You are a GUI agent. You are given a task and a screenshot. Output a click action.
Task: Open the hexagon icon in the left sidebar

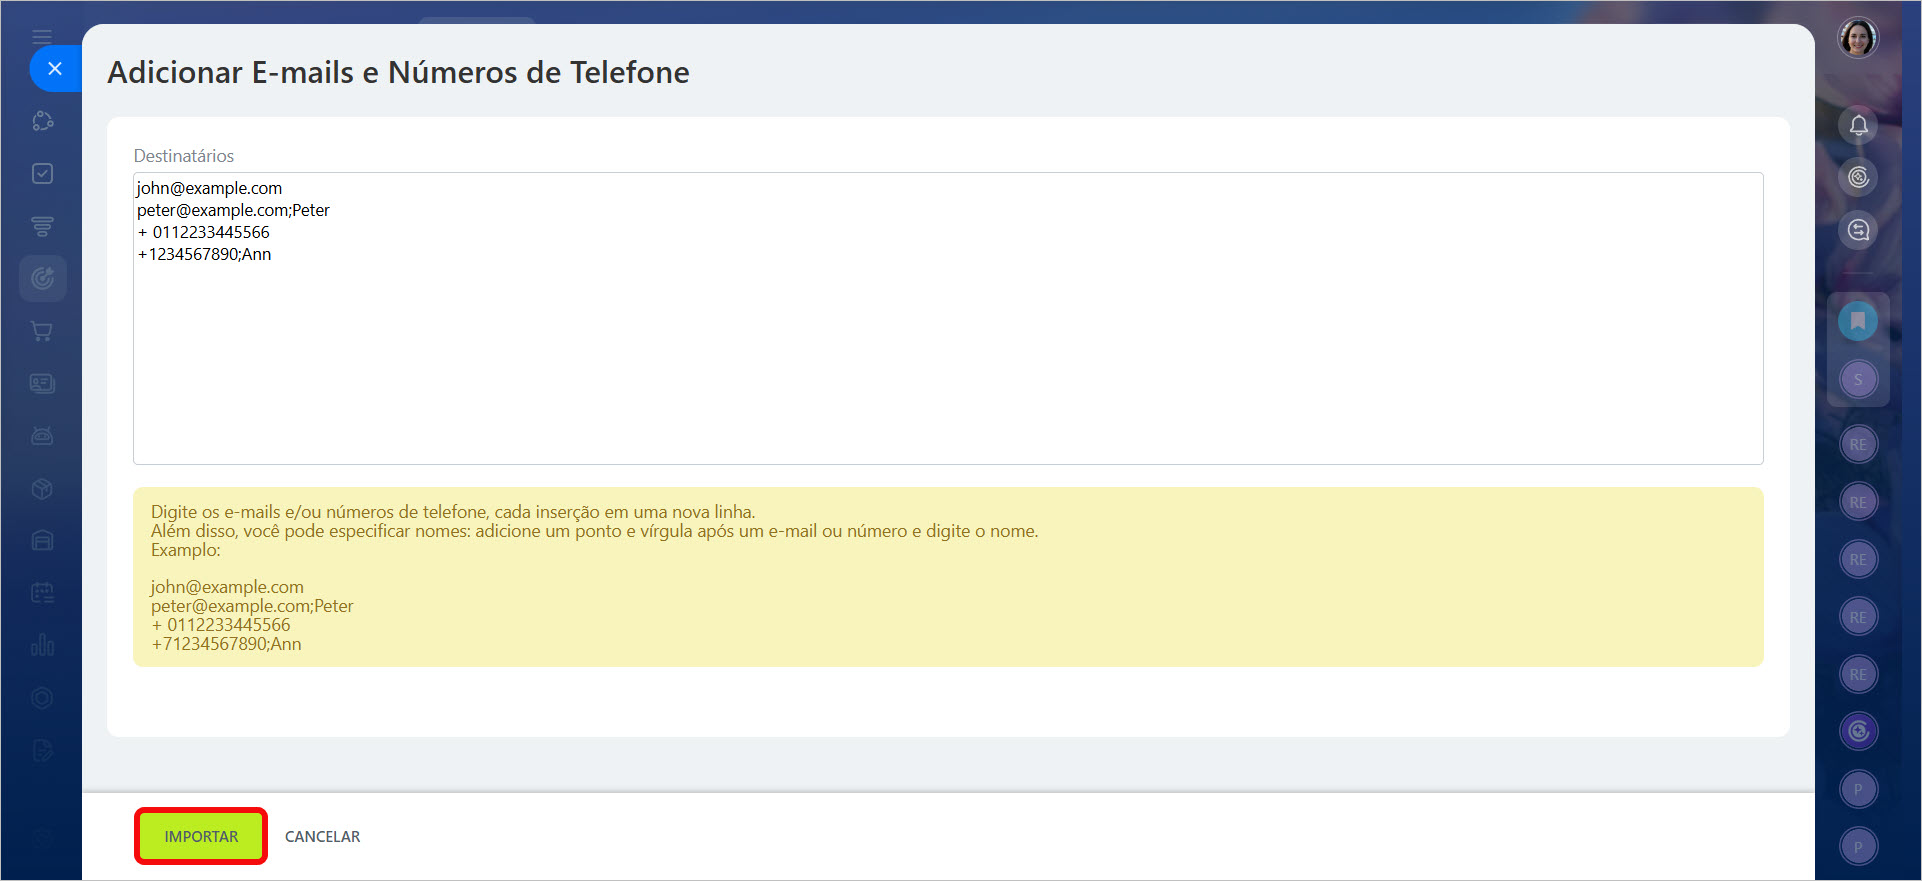point(42,698)
